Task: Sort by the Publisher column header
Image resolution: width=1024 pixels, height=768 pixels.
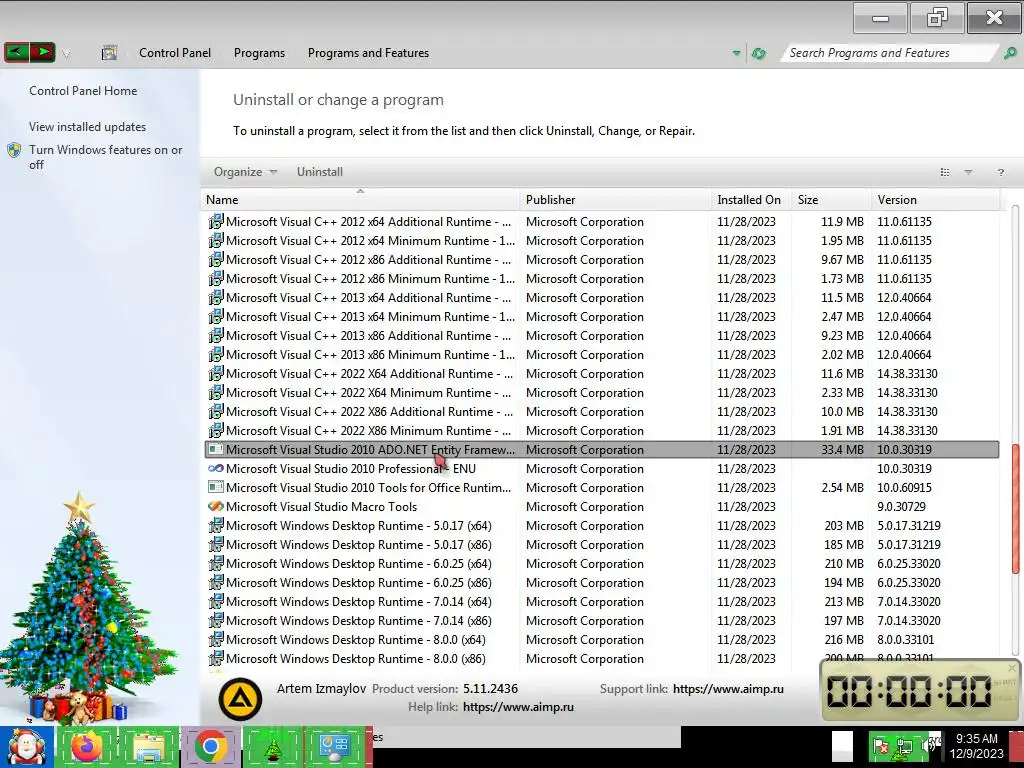Action: click(x=615, y=200)
